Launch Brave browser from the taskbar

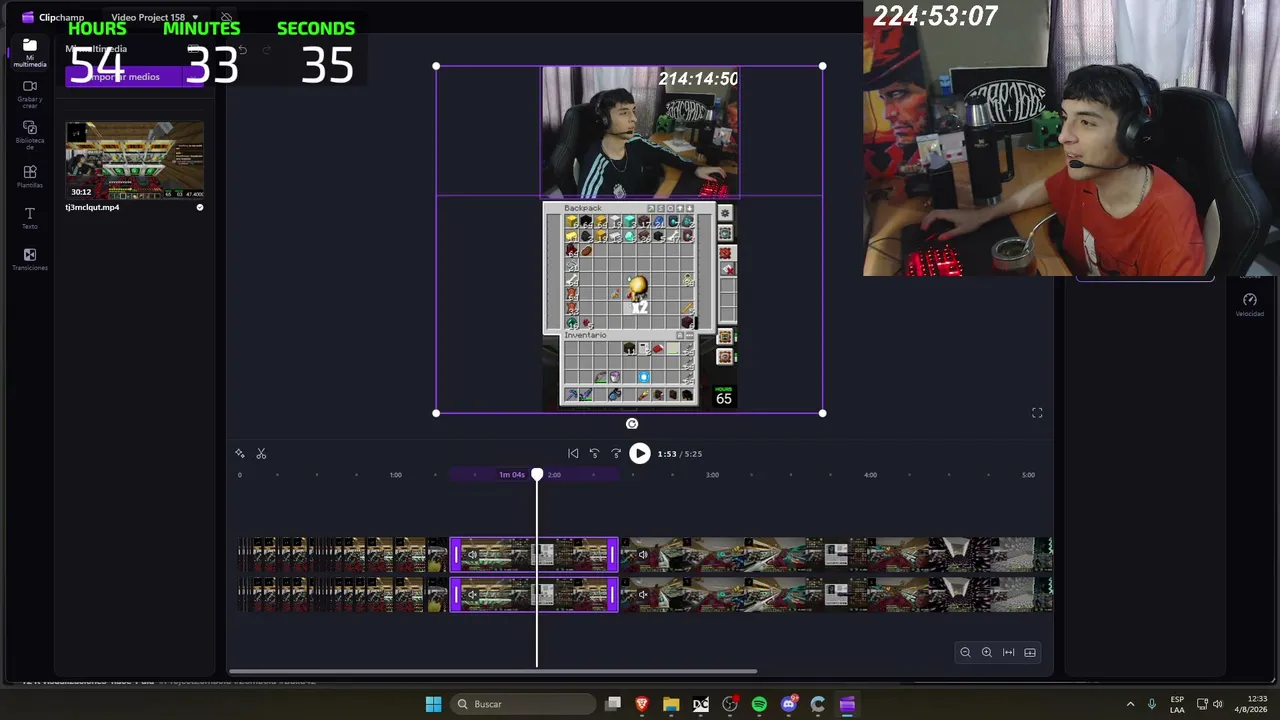[642, 704]
